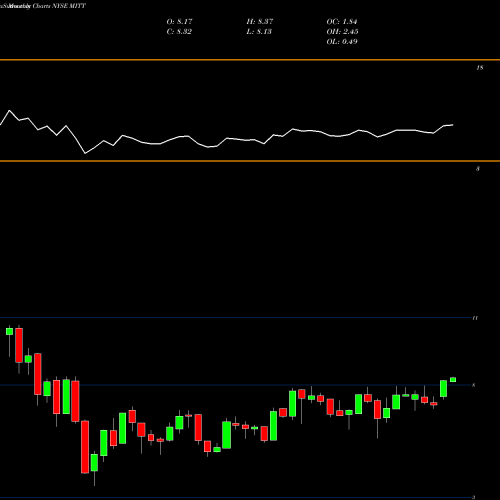Select the low value "L: 8.13"
The image size is (500, 500).
click(259, 32)
